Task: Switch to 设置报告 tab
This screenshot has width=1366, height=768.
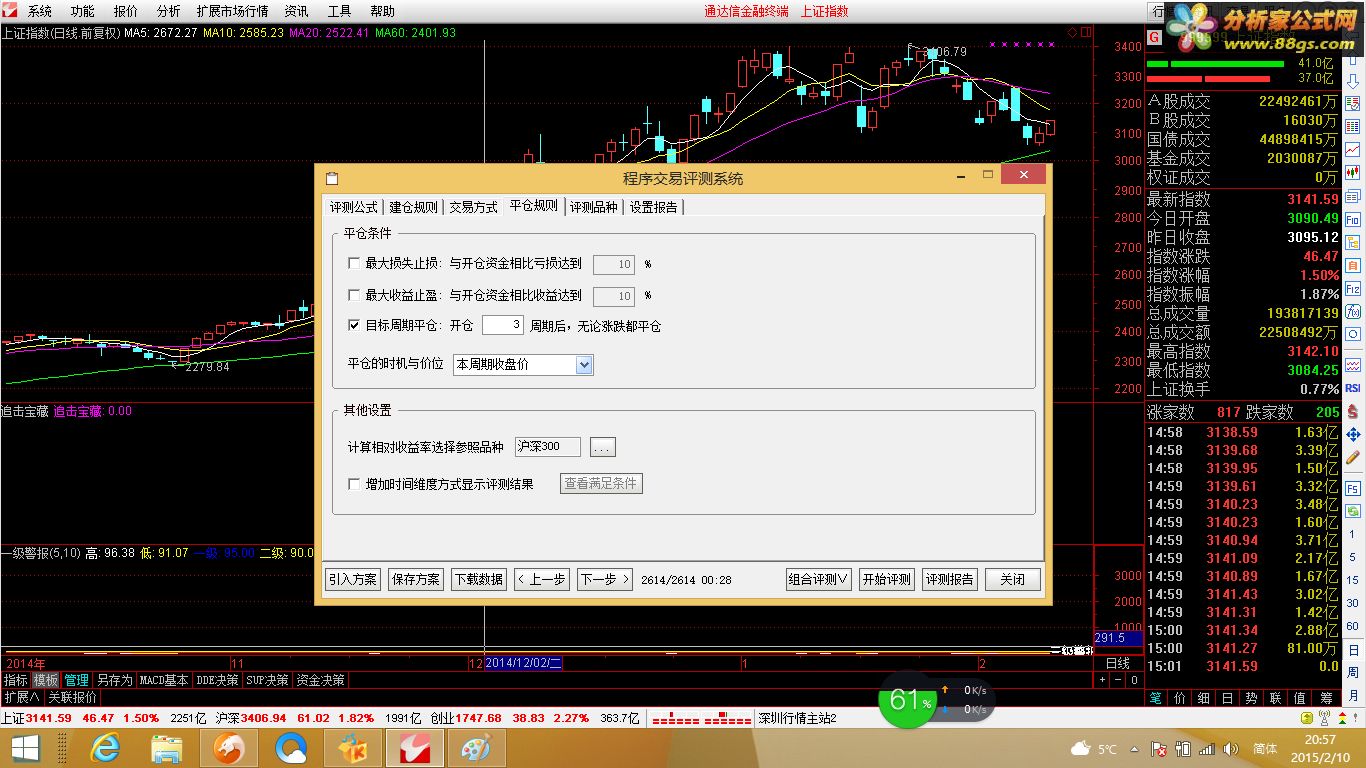Action: point(654,207)
